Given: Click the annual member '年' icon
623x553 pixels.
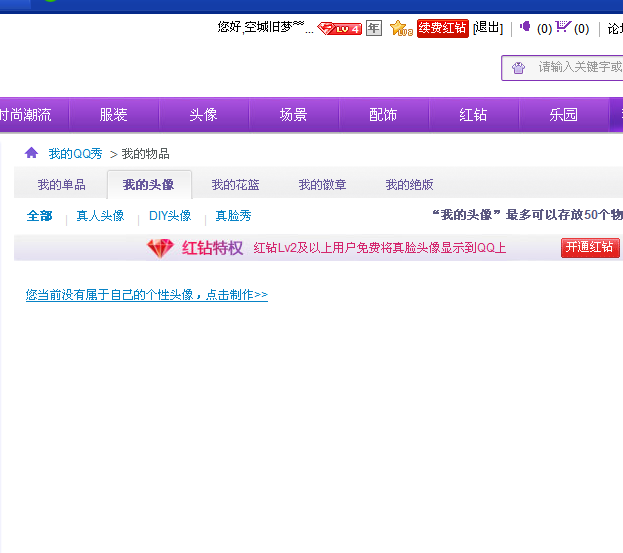Looking at the screenshot, I should [374, 28].
